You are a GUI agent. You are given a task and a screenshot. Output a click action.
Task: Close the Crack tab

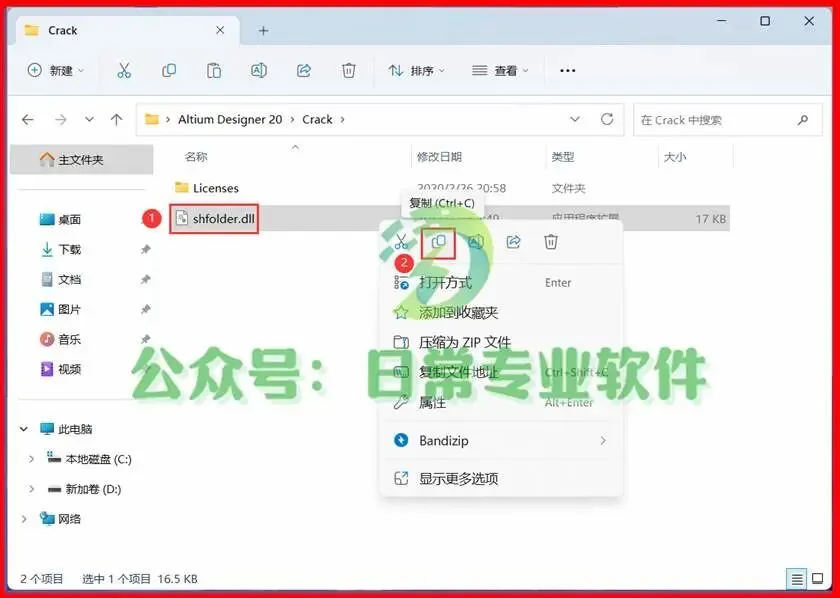pyautogui.click(x=220, y=31)
